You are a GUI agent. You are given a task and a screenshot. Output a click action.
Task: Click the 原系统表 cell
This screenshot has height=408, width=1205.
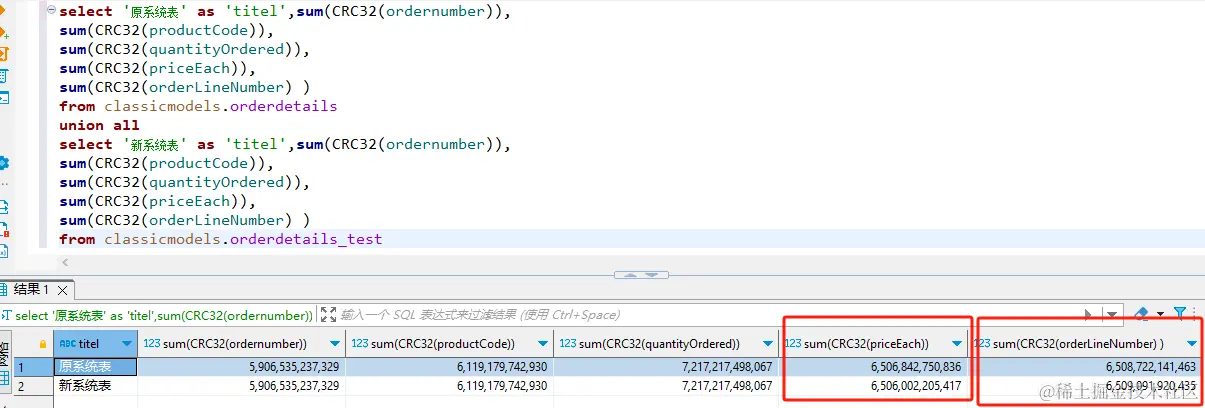94,367
